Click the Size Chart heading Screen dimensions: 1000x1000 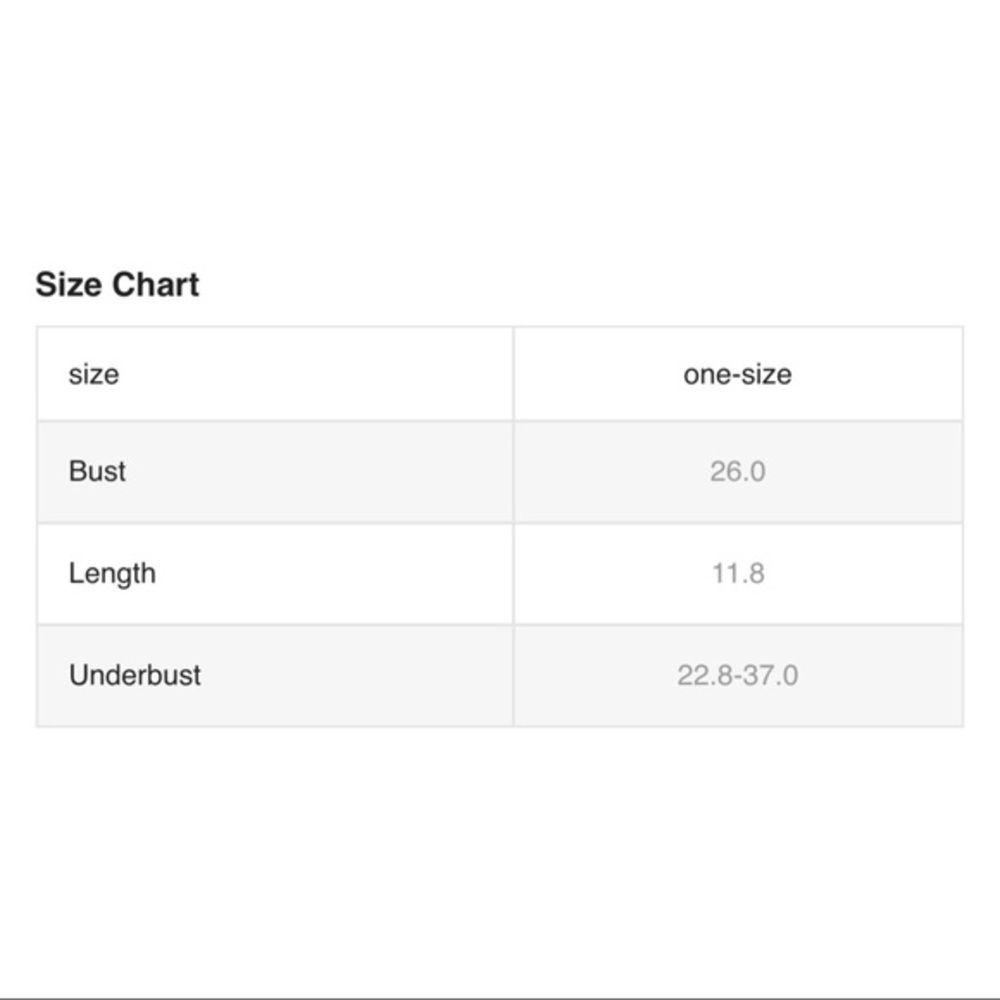(117, 284)
